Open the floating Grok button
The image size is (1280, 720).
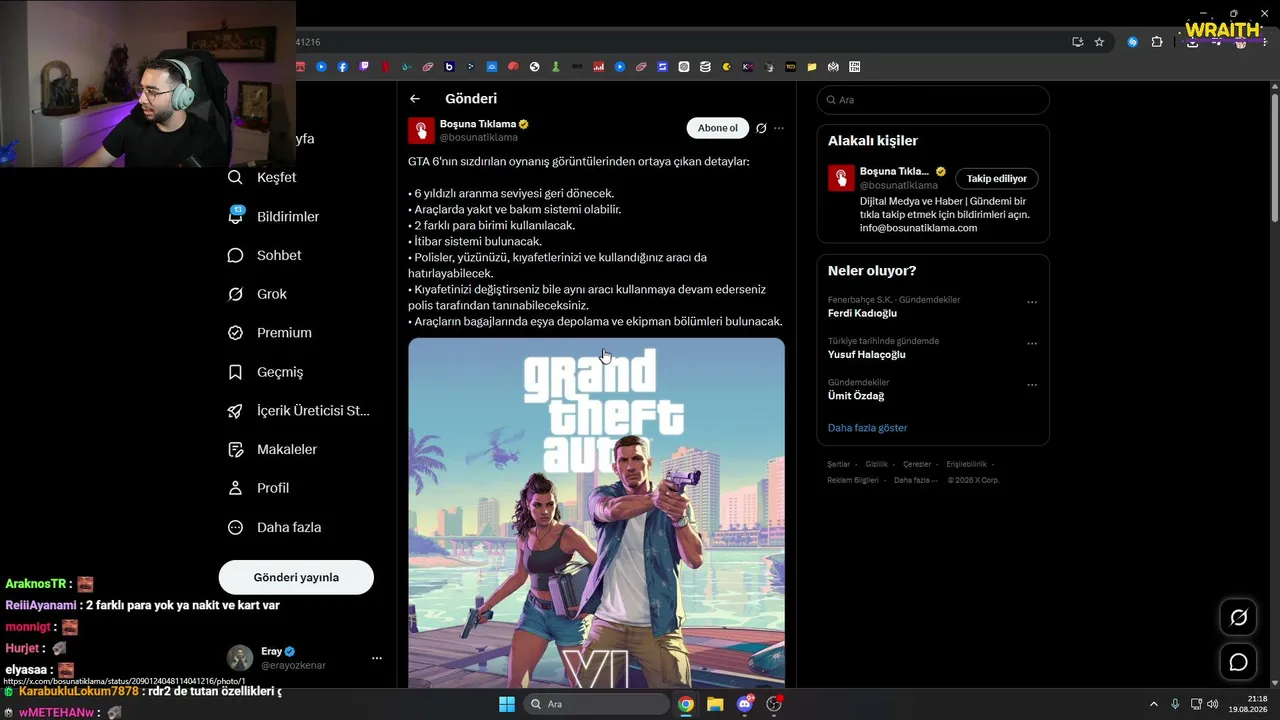pyautogui.click(x=1238, y=618)
